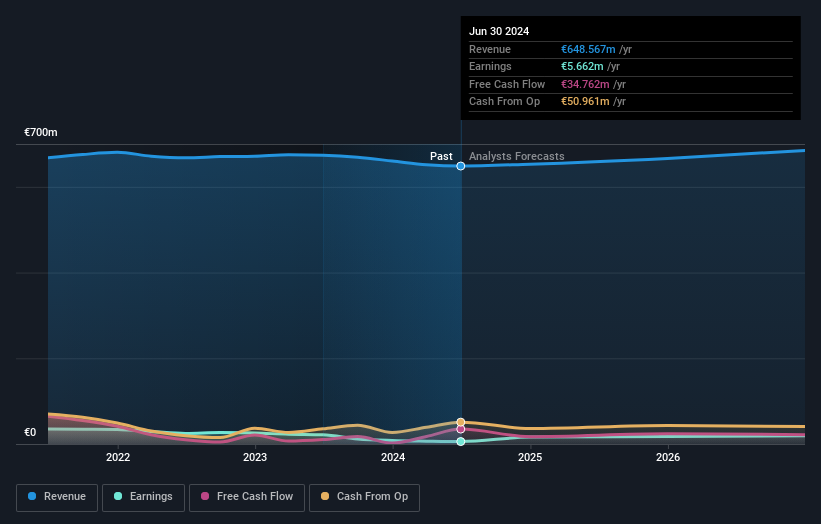Select the 2026 x-axis label
The image size is (821, 524).
pyautogui.click(x=668, y=457)
